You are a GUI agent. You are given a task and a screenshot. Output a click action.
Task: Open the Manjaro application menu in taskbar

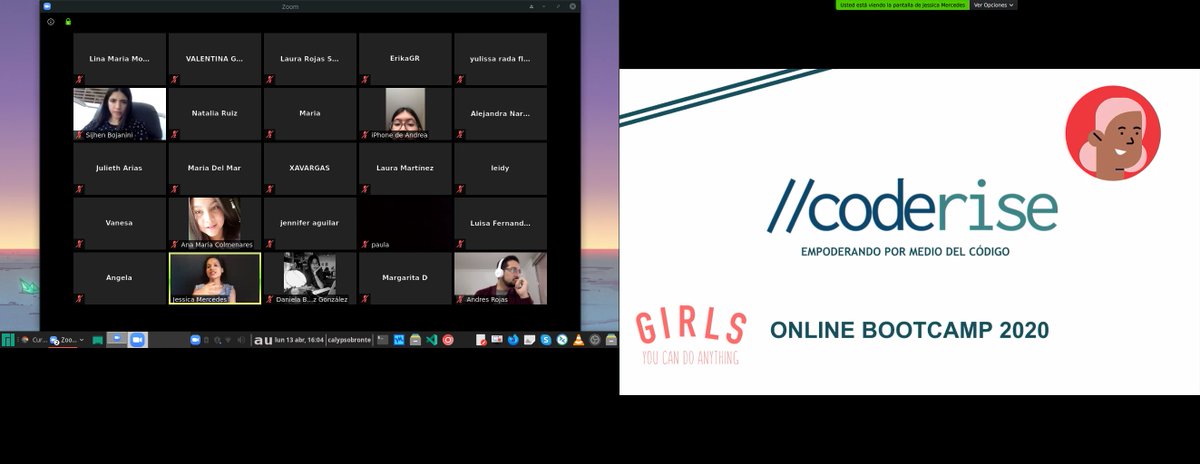pos(7,340)
